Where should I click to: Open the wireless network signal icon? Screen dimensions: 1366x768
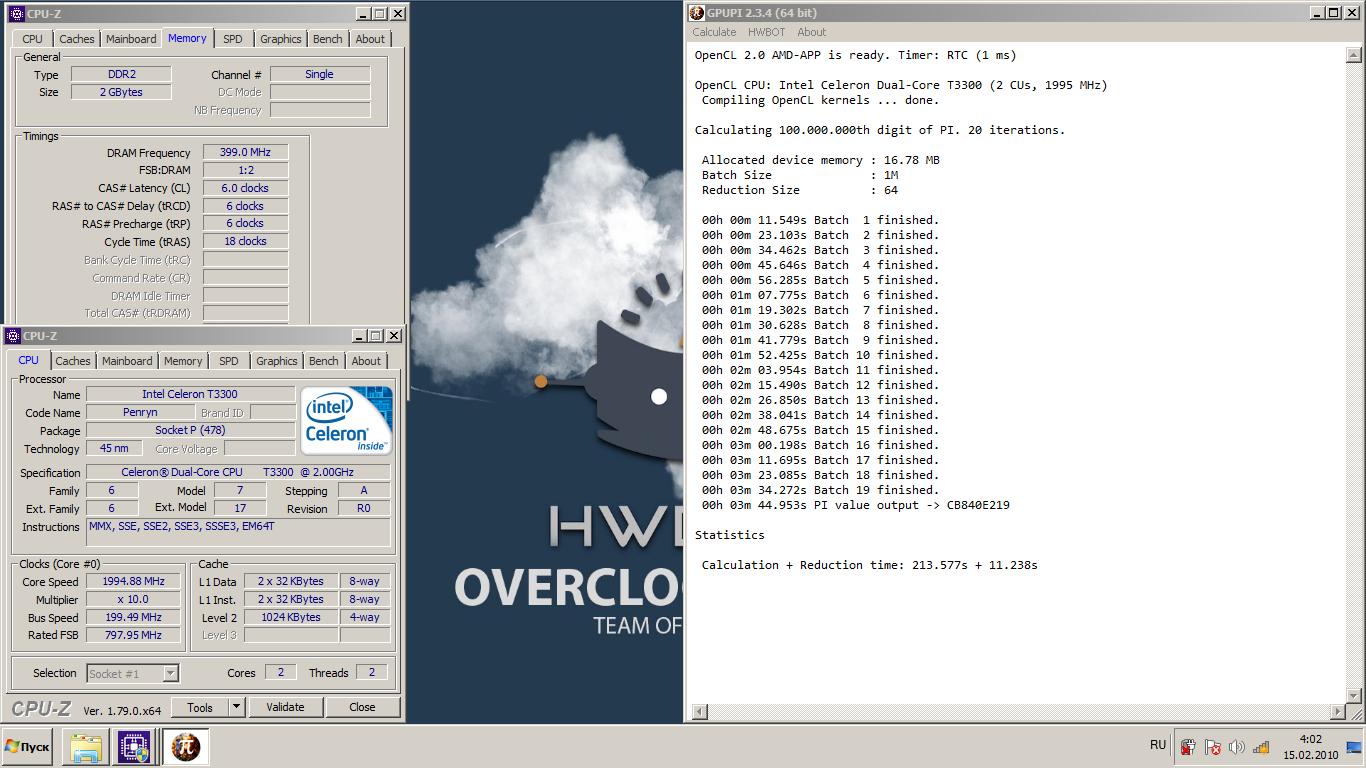pyautogui.click(x=1261, y=747)
